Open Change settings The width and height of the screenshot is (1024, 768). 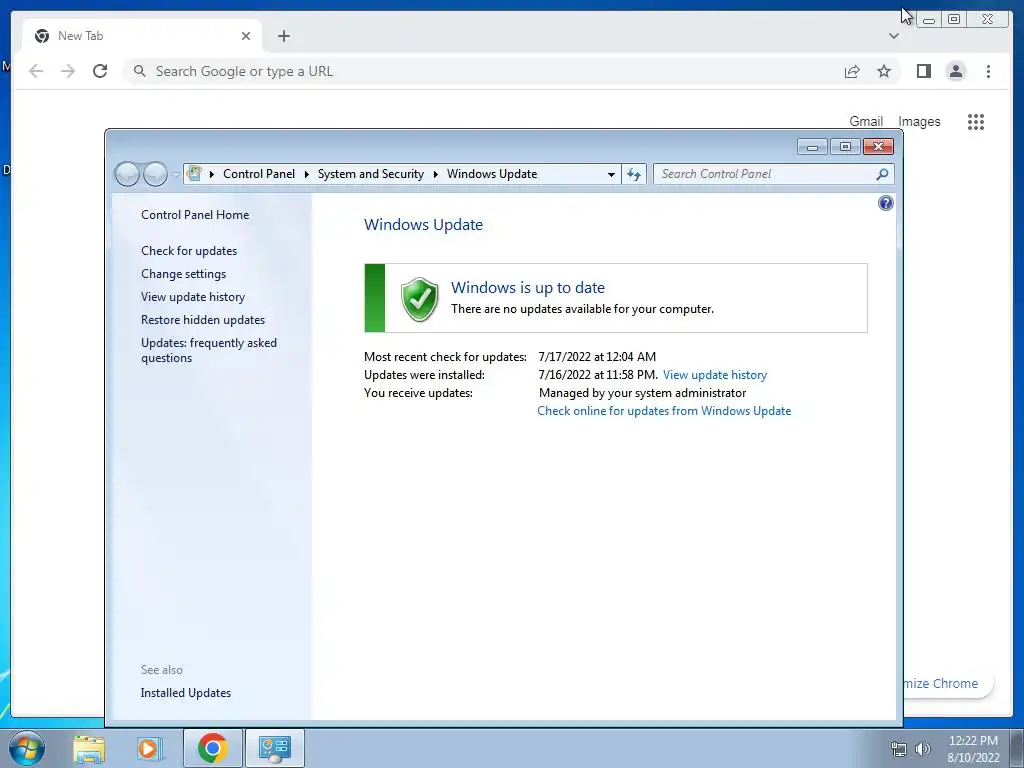click(x=184, y=274)
